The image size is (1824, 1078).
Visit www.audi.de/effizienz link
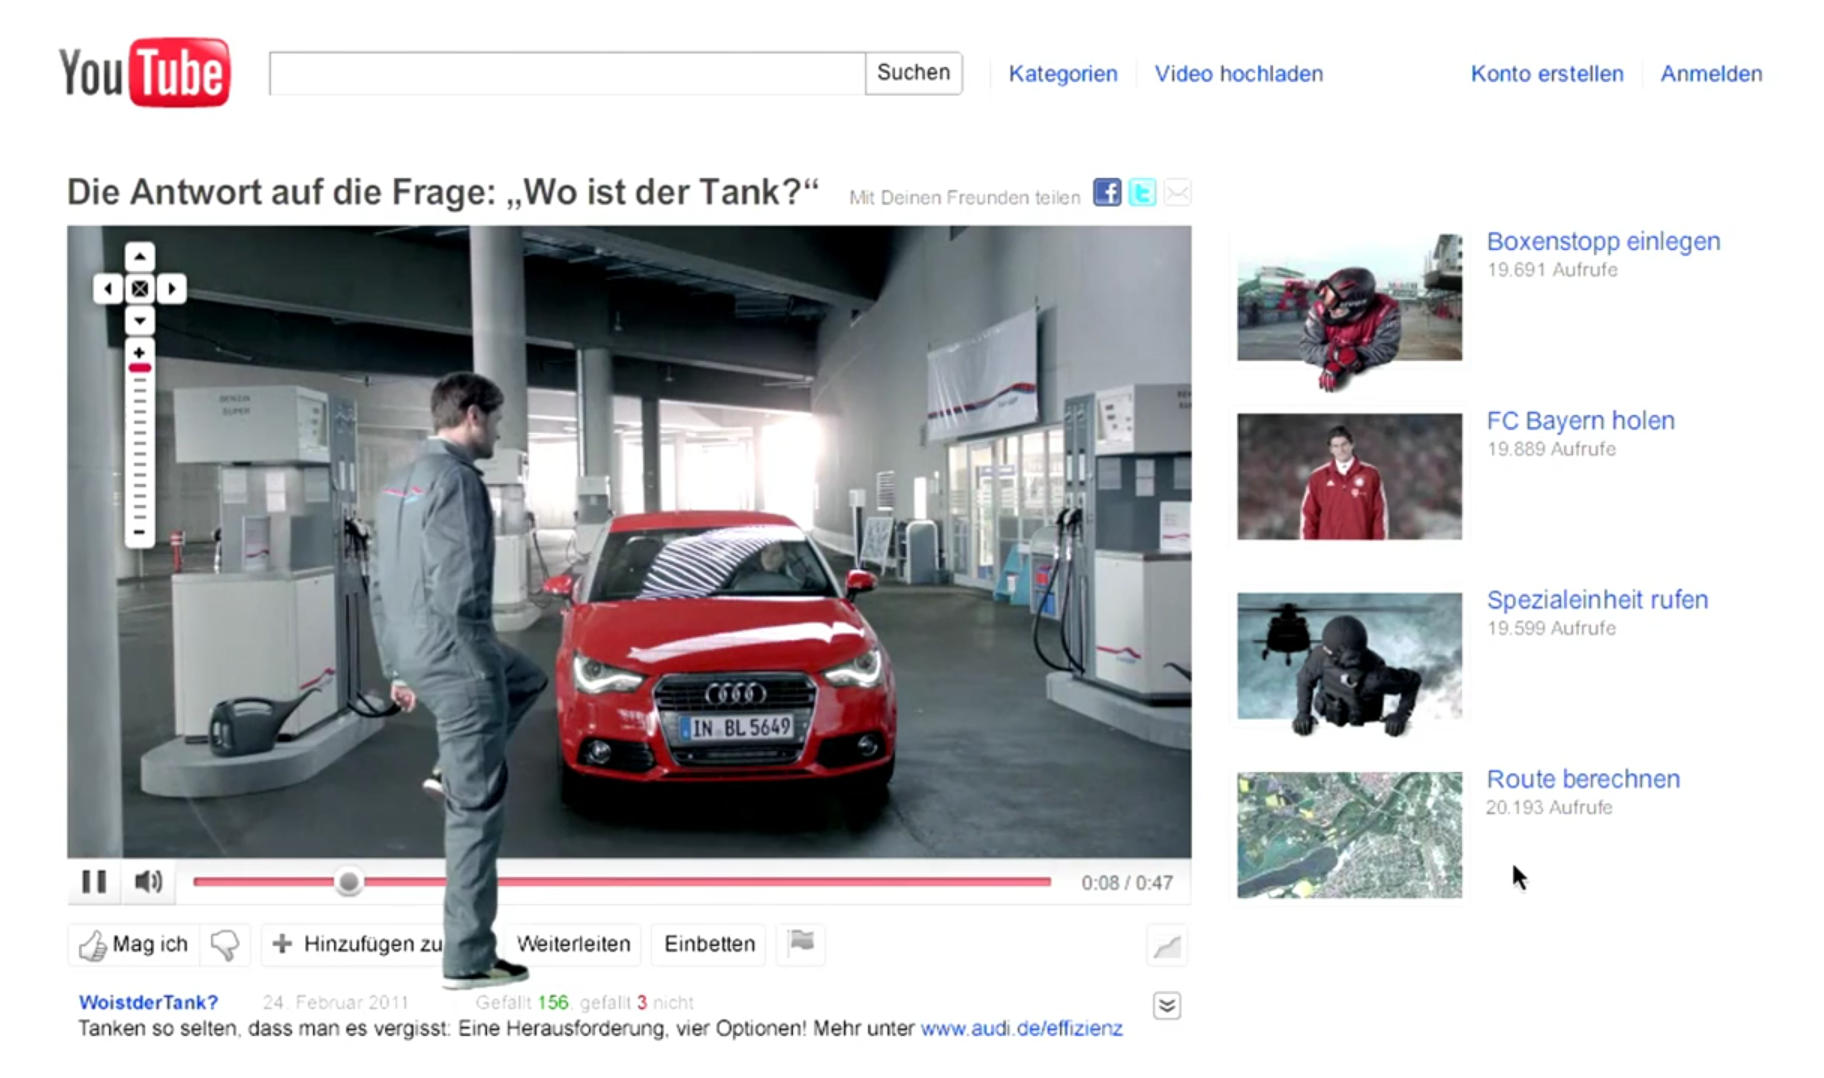(x=1021, y=1029)
